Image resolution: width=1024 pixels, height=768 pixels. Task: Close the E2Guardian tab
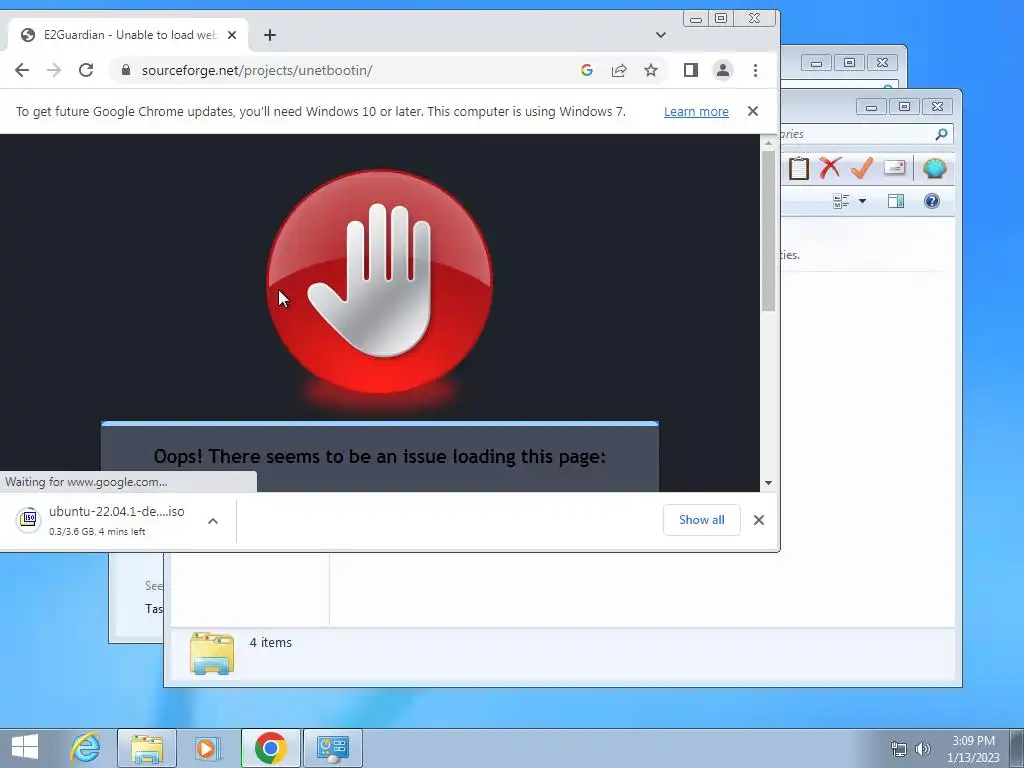tap(232, 35)
